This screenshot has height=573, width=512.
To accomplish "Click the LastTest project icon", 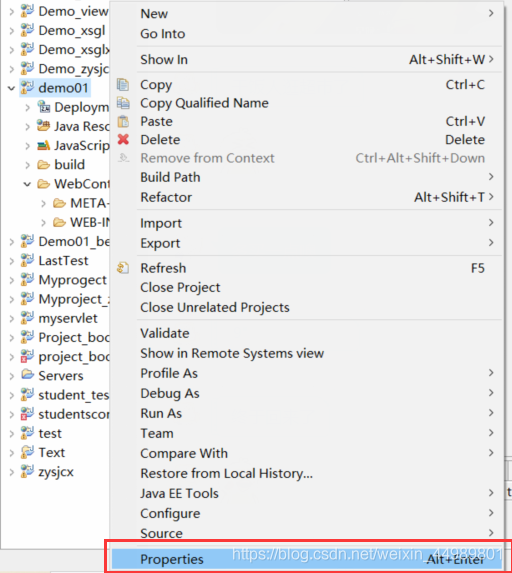I will tap(27, 261).
